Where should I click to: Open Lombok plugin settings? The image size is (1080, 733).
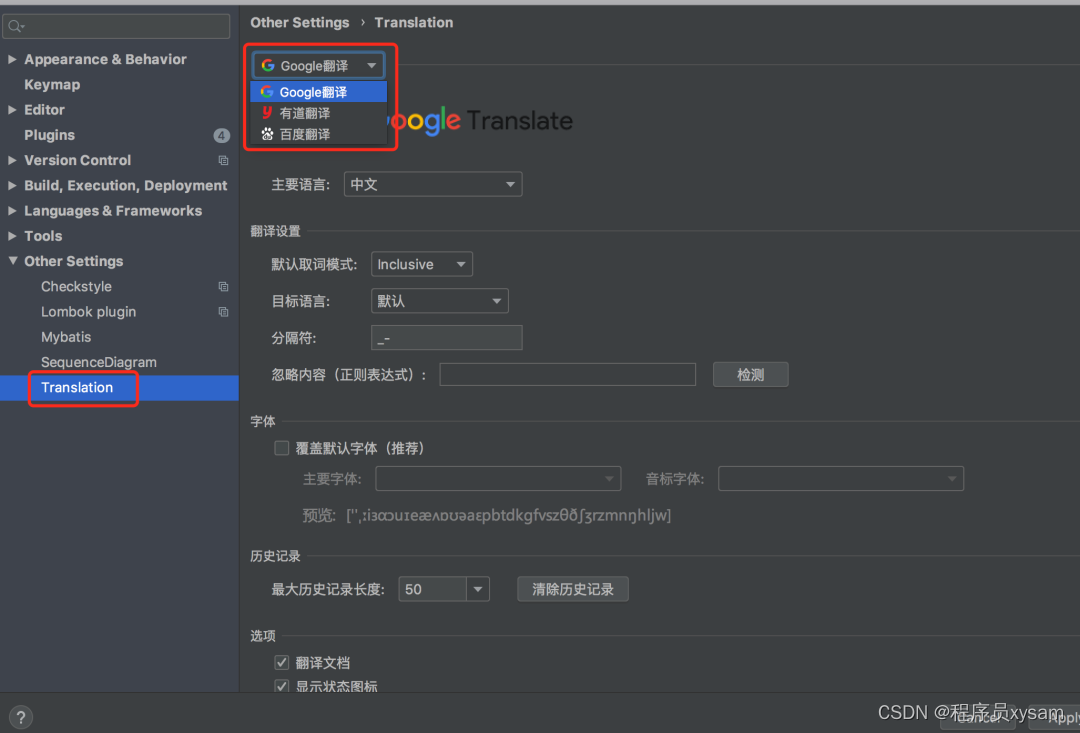click(89, 312)
